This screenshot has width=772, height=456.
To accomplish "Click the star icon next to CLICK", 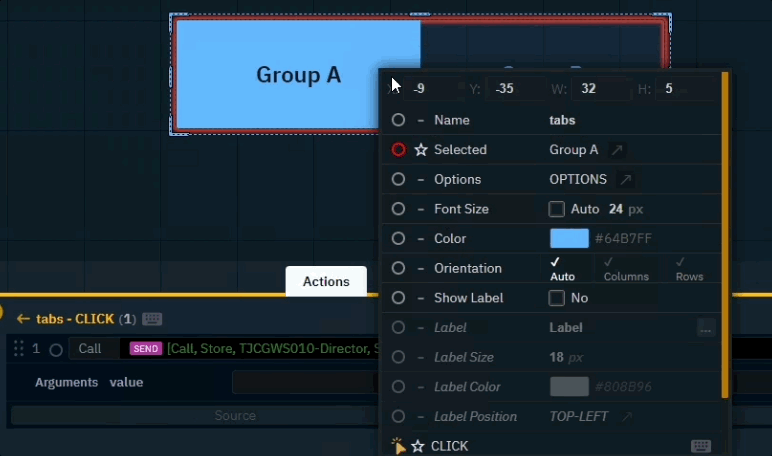I will 418,446.
